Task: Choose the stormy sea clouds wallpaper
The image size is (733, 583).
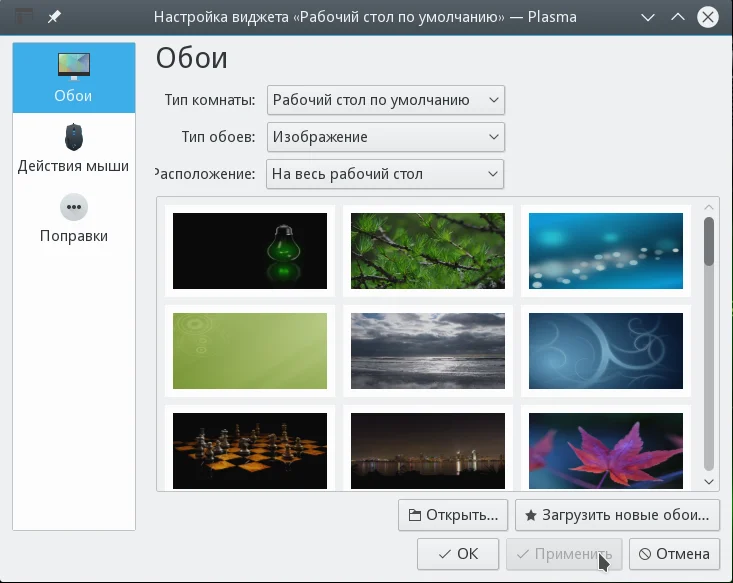Action: (428, 351)
